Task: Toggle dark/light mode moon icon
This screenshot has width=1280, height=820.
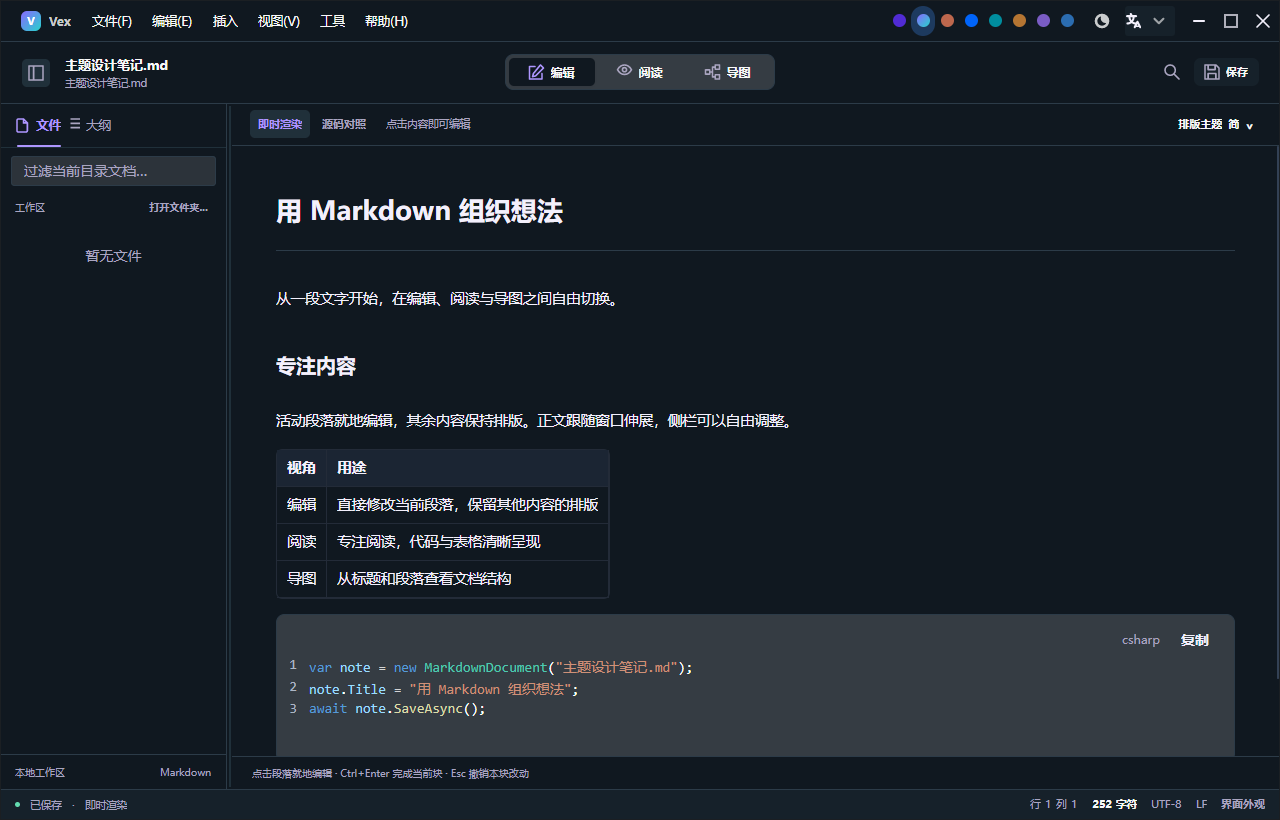Action: point(1102,21)
